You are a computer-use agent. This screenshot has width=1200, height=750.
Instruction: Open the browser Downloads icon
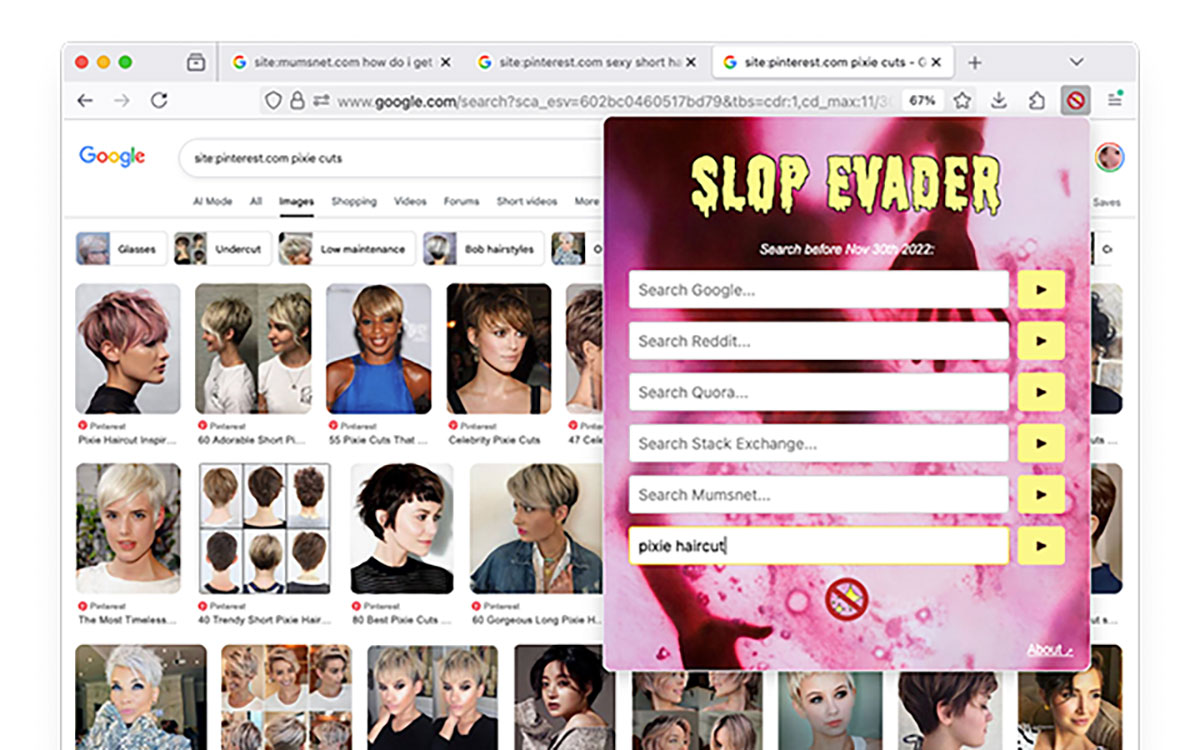(x=1000, y=100)
